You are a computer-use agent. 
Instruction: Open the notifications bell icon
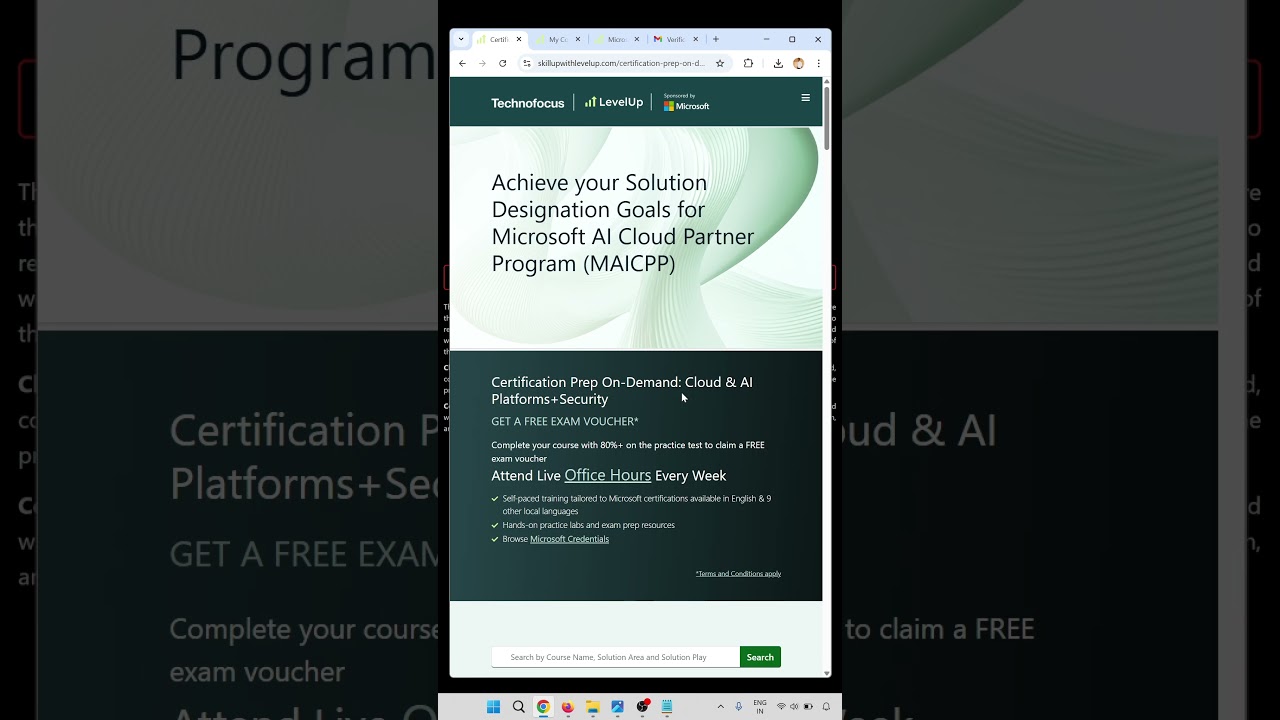(x=826, y=707)
